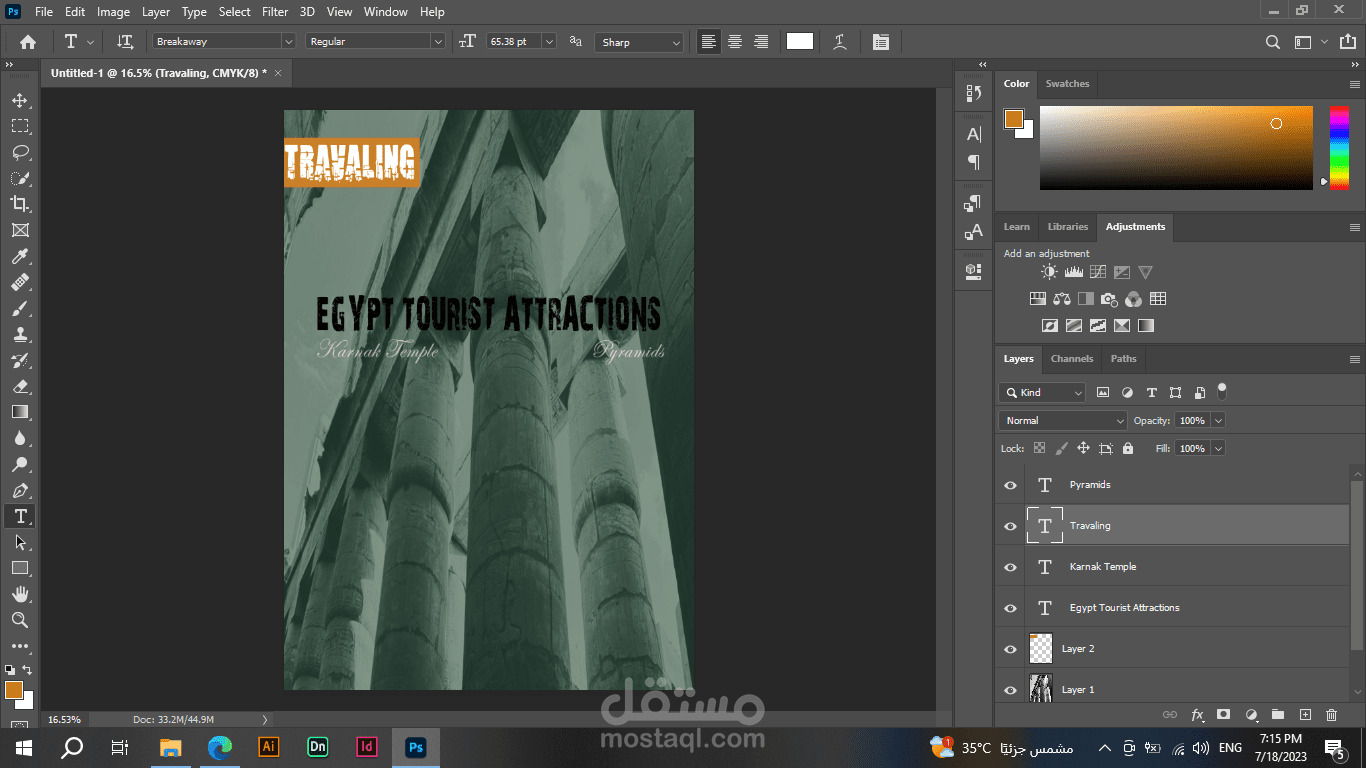This screenshot has width=1366, height=768.
Task: Open the Filter menu
Action: coord(275,12)
